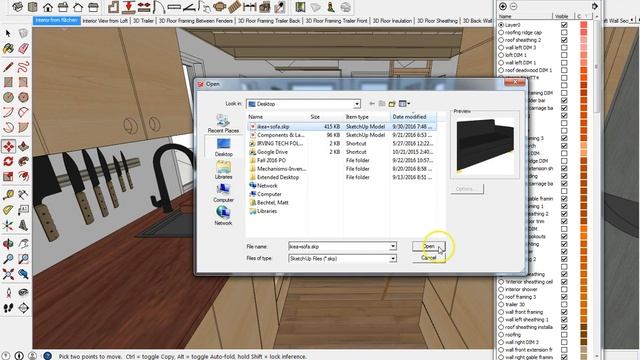Screen dimensions: 640x360
Task: Sort files by Item type column
Action: click(367, 117)
